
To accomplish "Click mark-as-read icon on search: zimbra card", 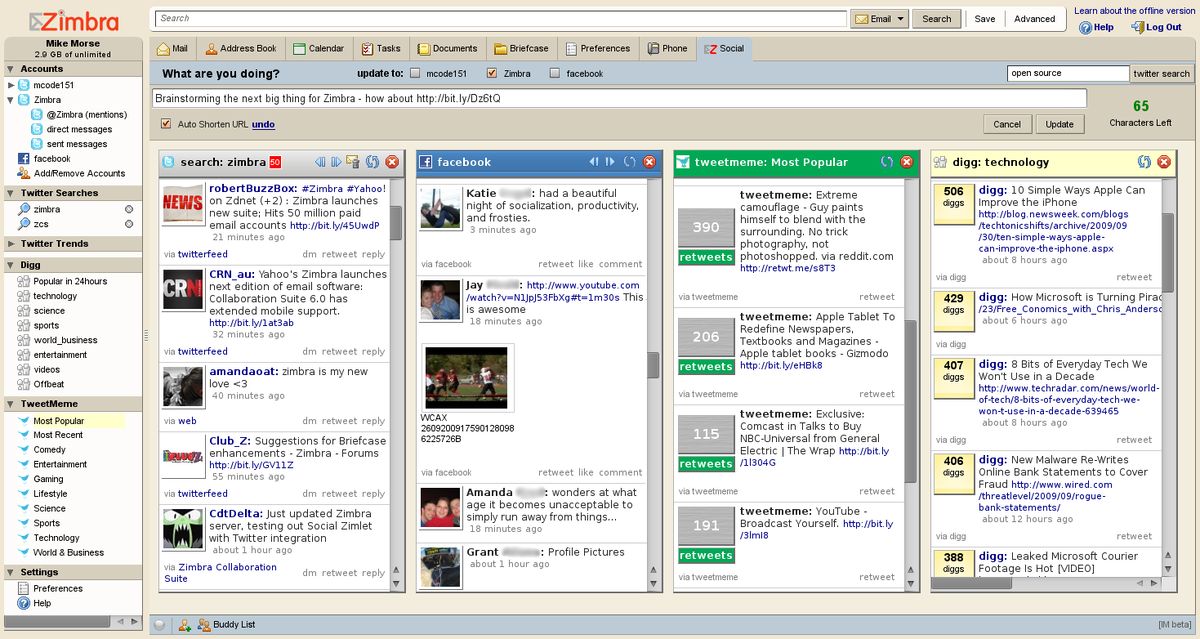I will click(x=353, y=162).
